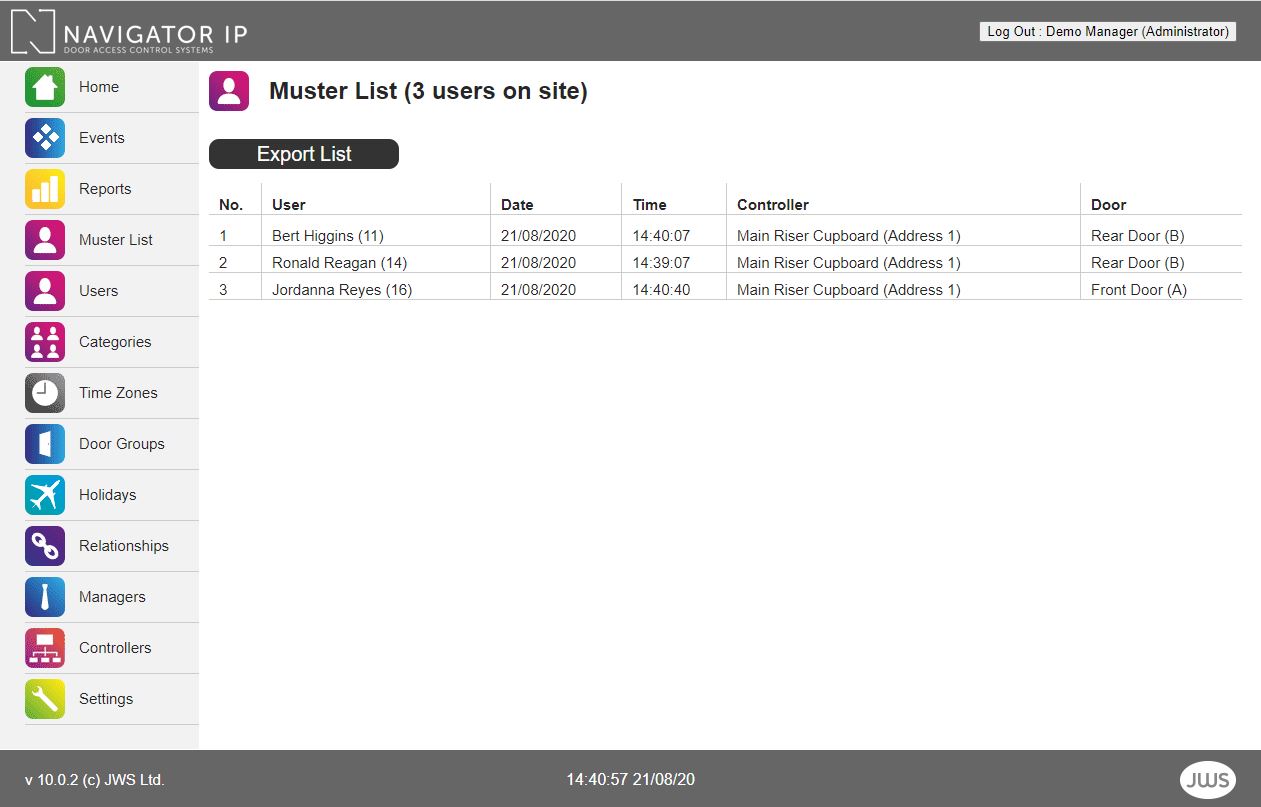The height and width of the screenshot is (807, 1261).
Task: Click the Door column header
Action: [1109, 204]
